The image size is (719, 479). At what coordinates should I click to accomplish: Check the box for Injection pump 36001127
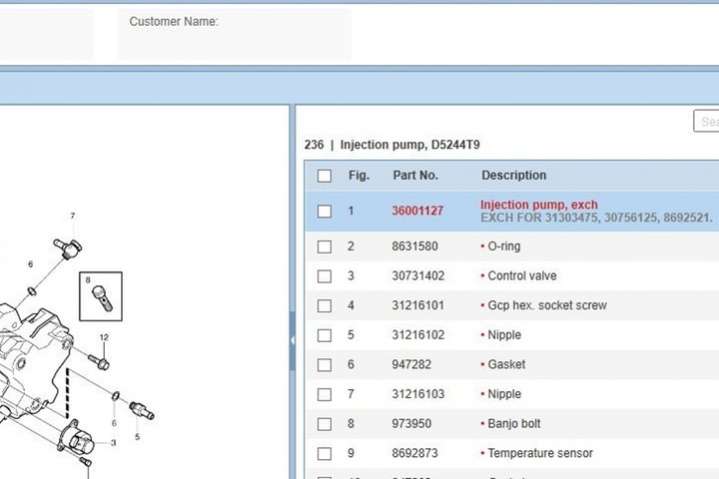coord(324,211)
